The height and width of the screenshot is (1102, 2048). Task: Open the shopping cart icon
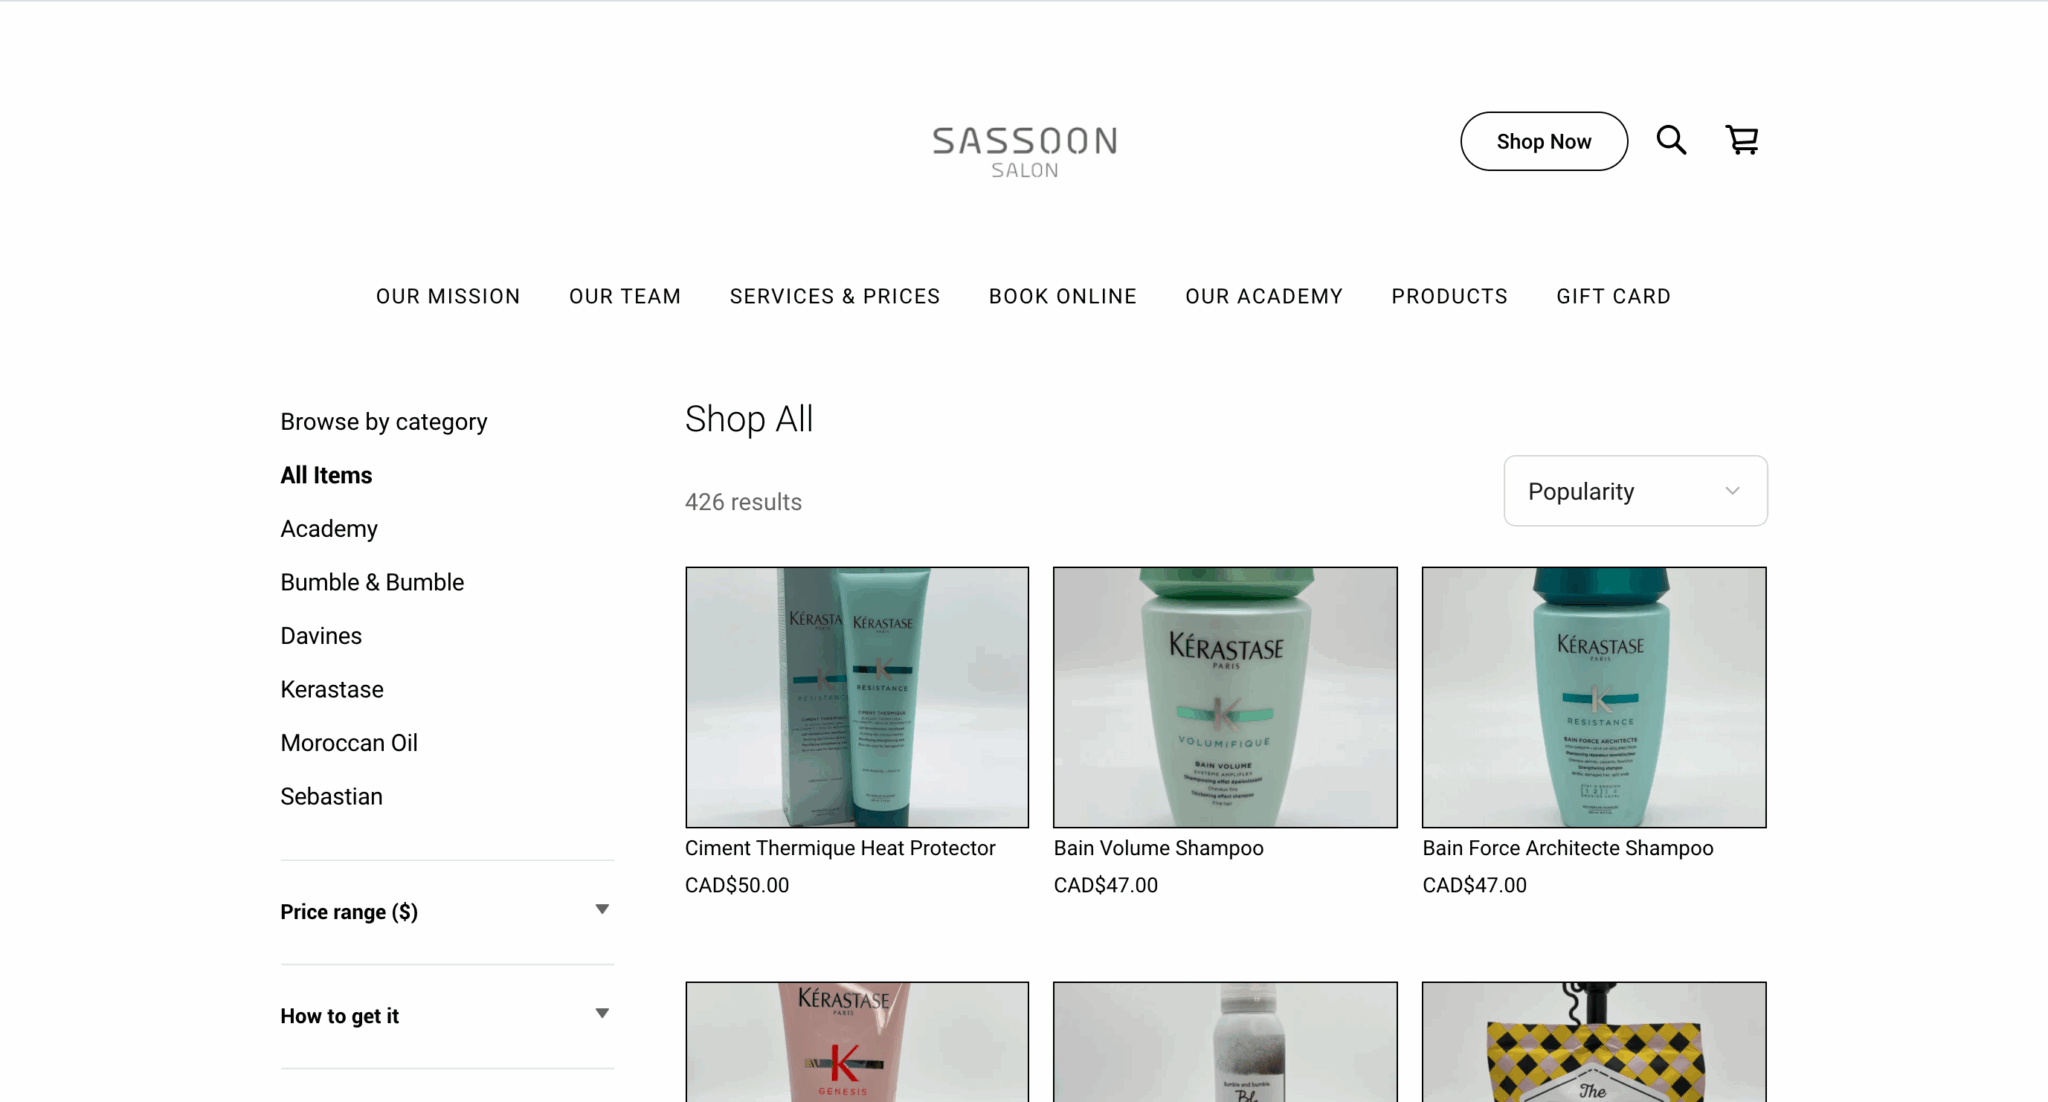tap(1742, 140)
